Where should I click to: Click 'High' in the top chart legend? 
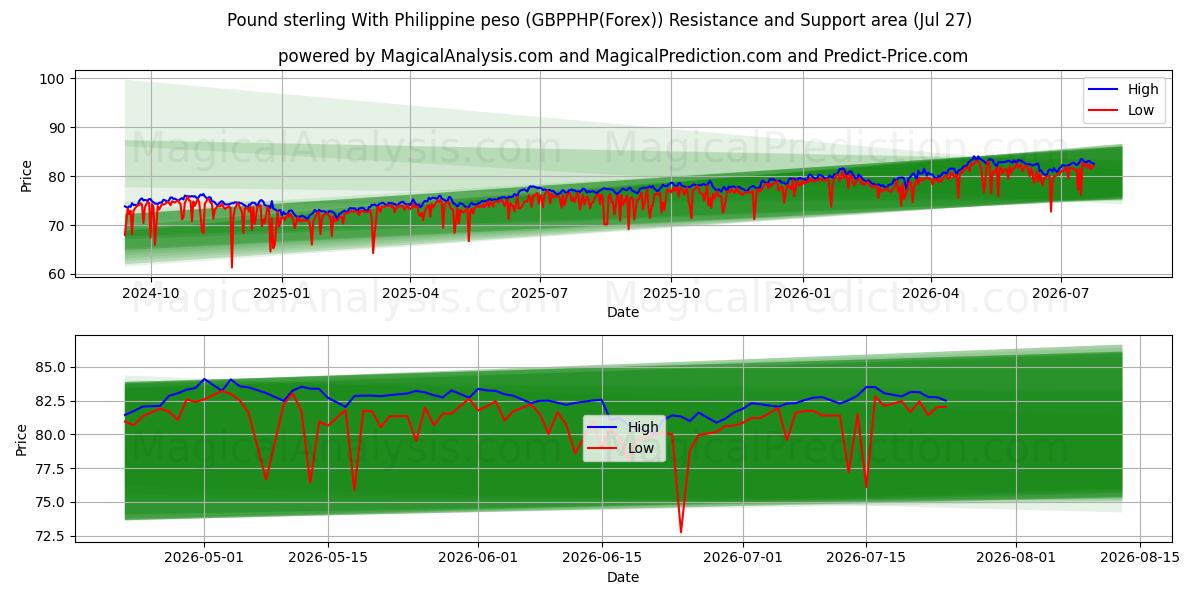1142,89
